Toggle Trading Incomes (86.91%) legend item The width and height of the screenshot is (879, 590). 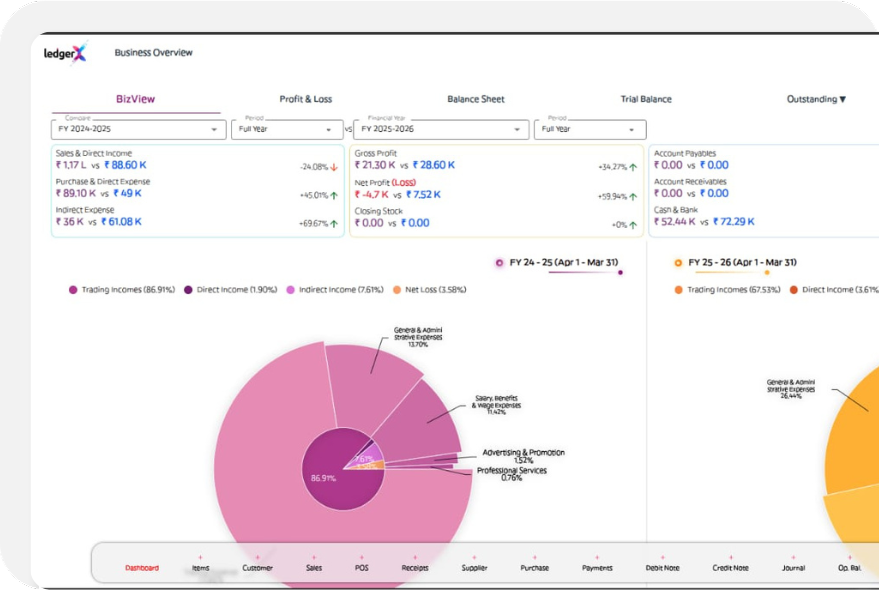tap(121, 290)
